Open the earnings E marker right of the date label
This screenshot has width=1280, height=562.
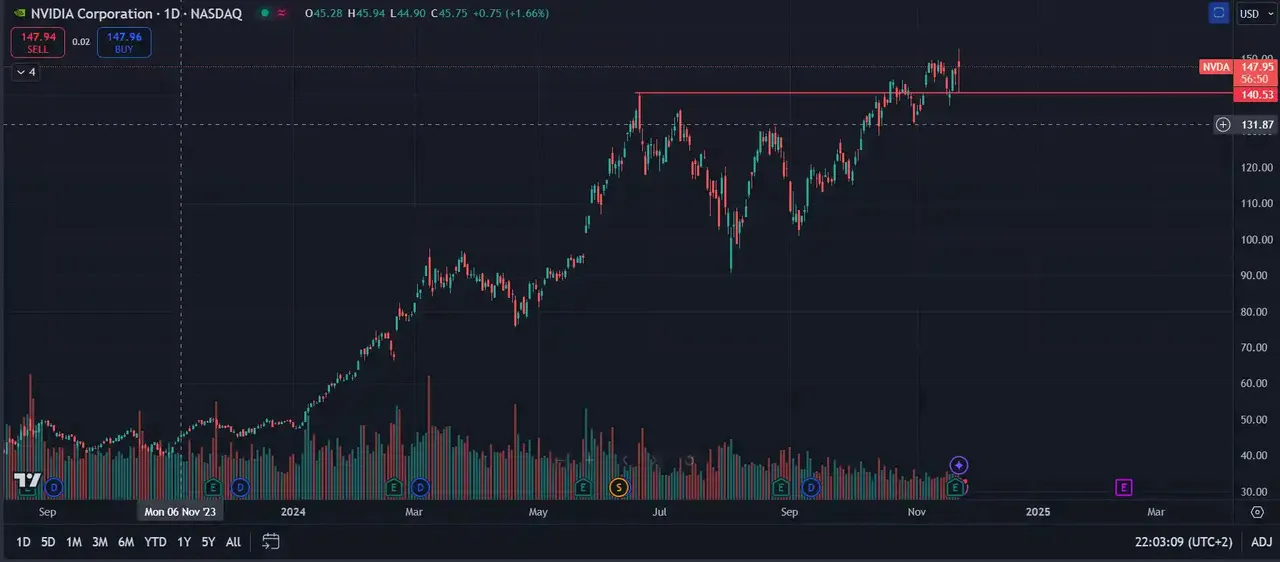click(212, 487)
